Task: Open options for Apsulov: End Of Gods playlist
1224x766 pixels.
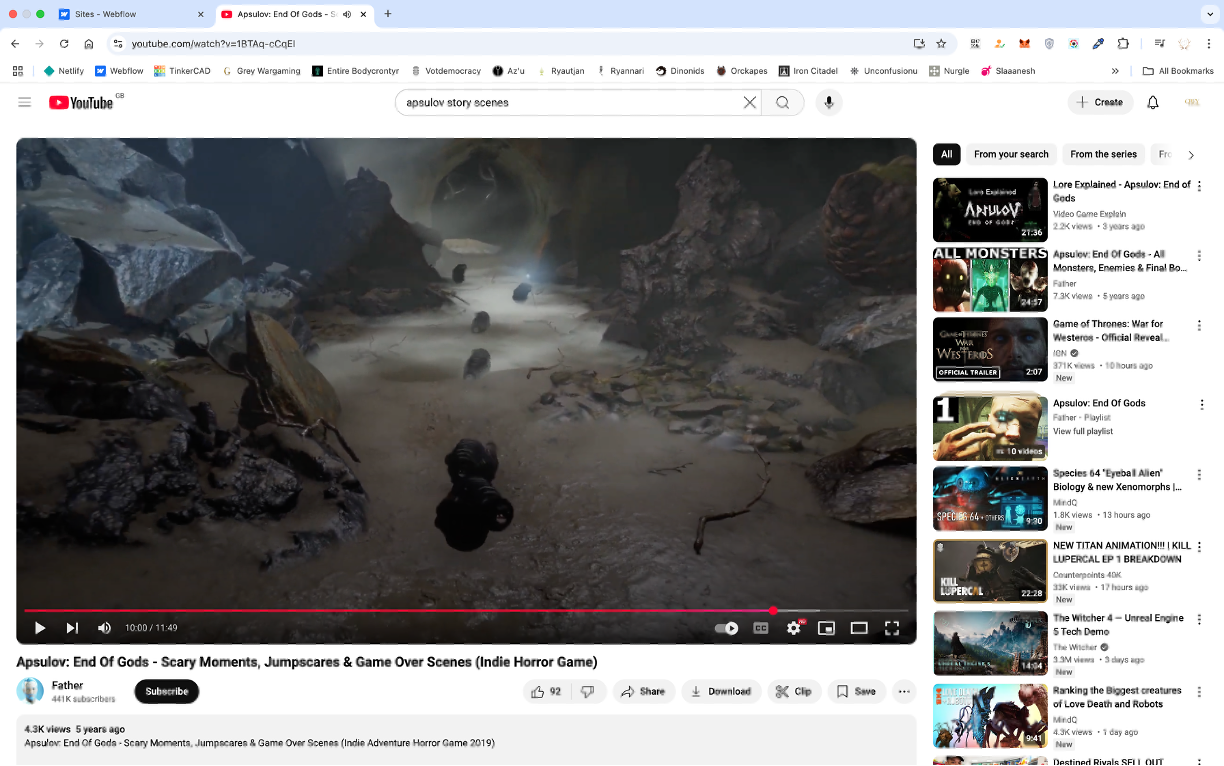Action: (1201, 404)
